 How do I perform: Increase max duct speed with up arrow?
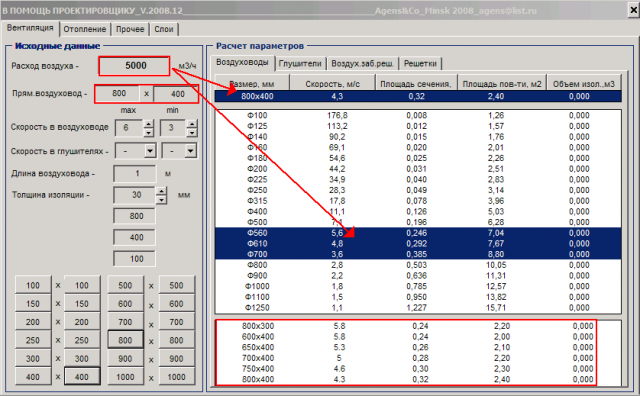(149, 124)
